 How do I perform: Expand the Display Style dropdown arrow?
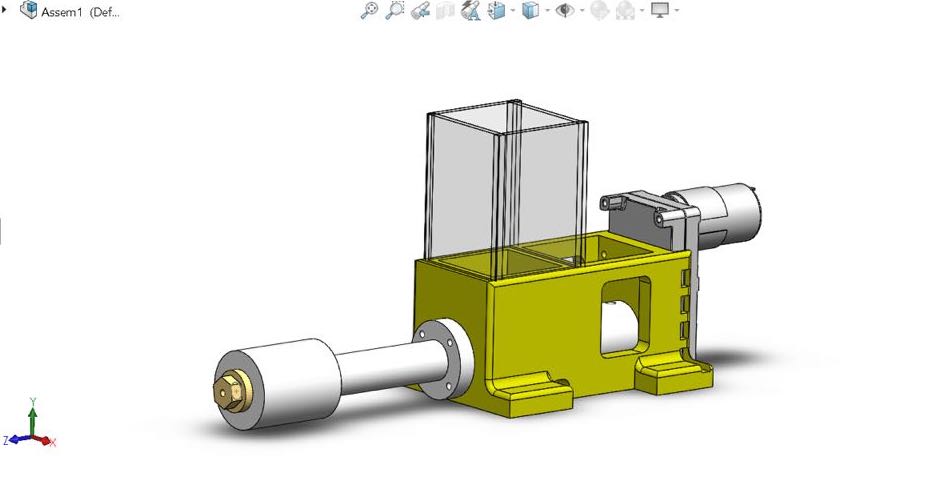[548, 10]
